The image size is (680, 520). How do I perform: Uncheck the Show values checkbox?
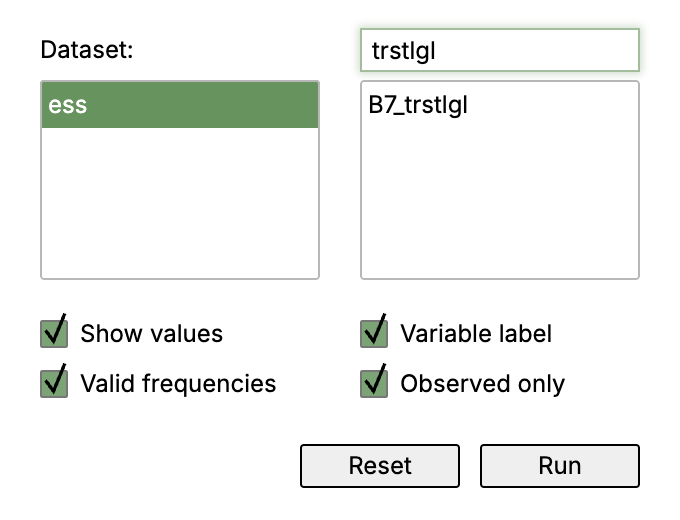[x=54, y=334]
